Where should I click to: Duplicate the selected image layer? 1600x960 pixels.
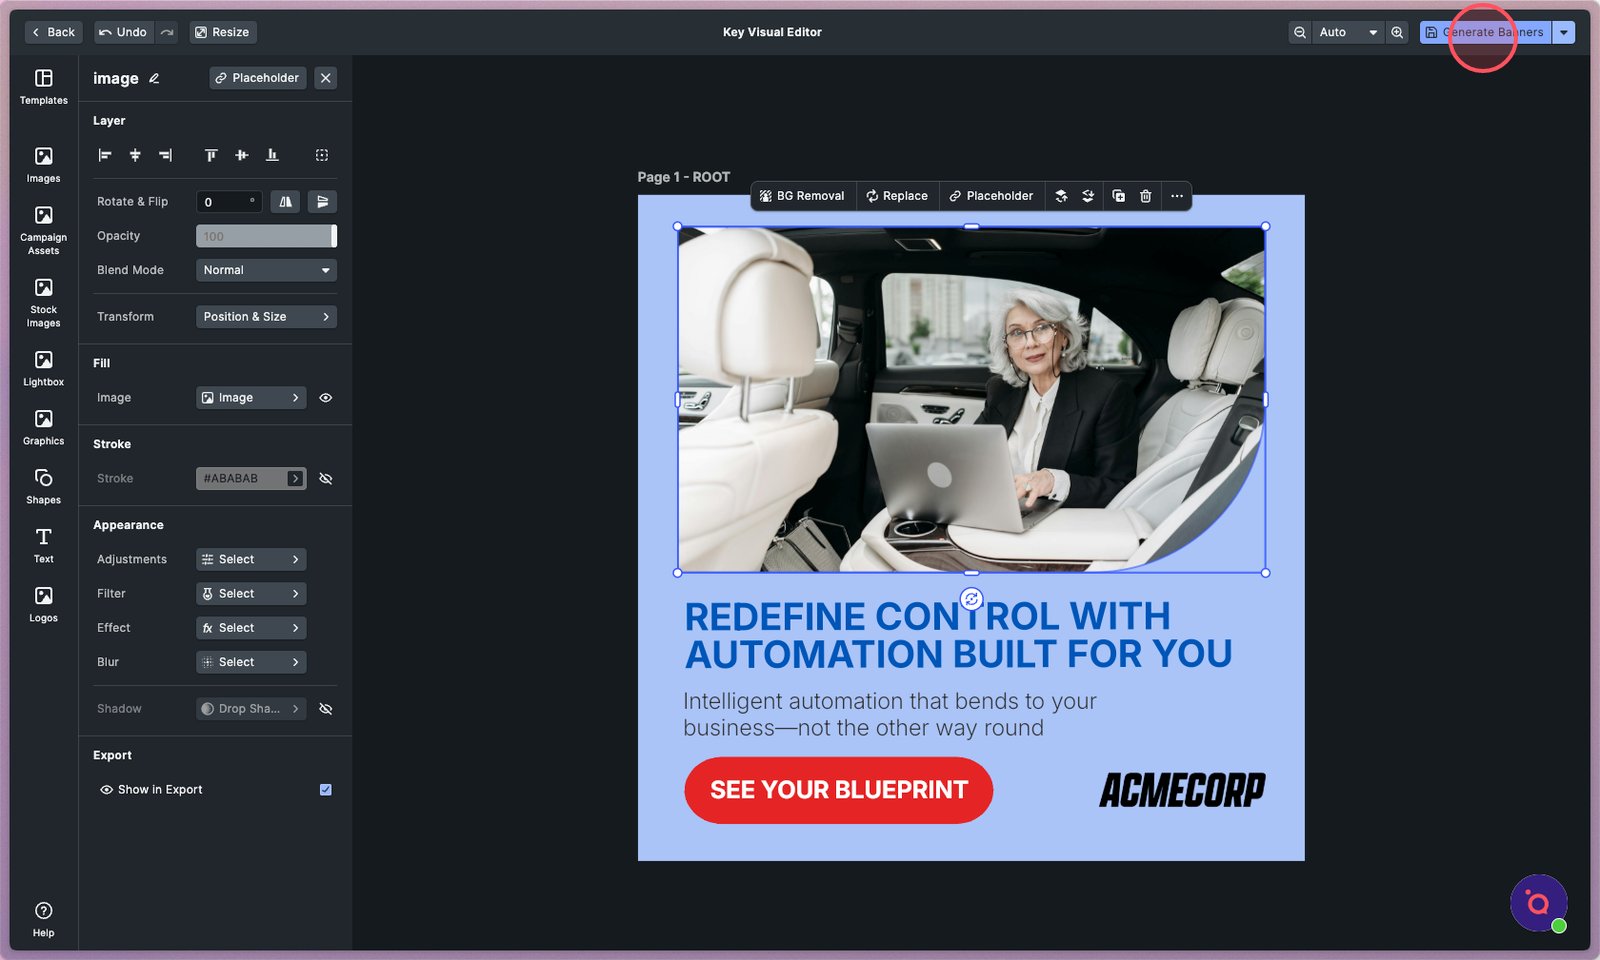point(1118,196)
